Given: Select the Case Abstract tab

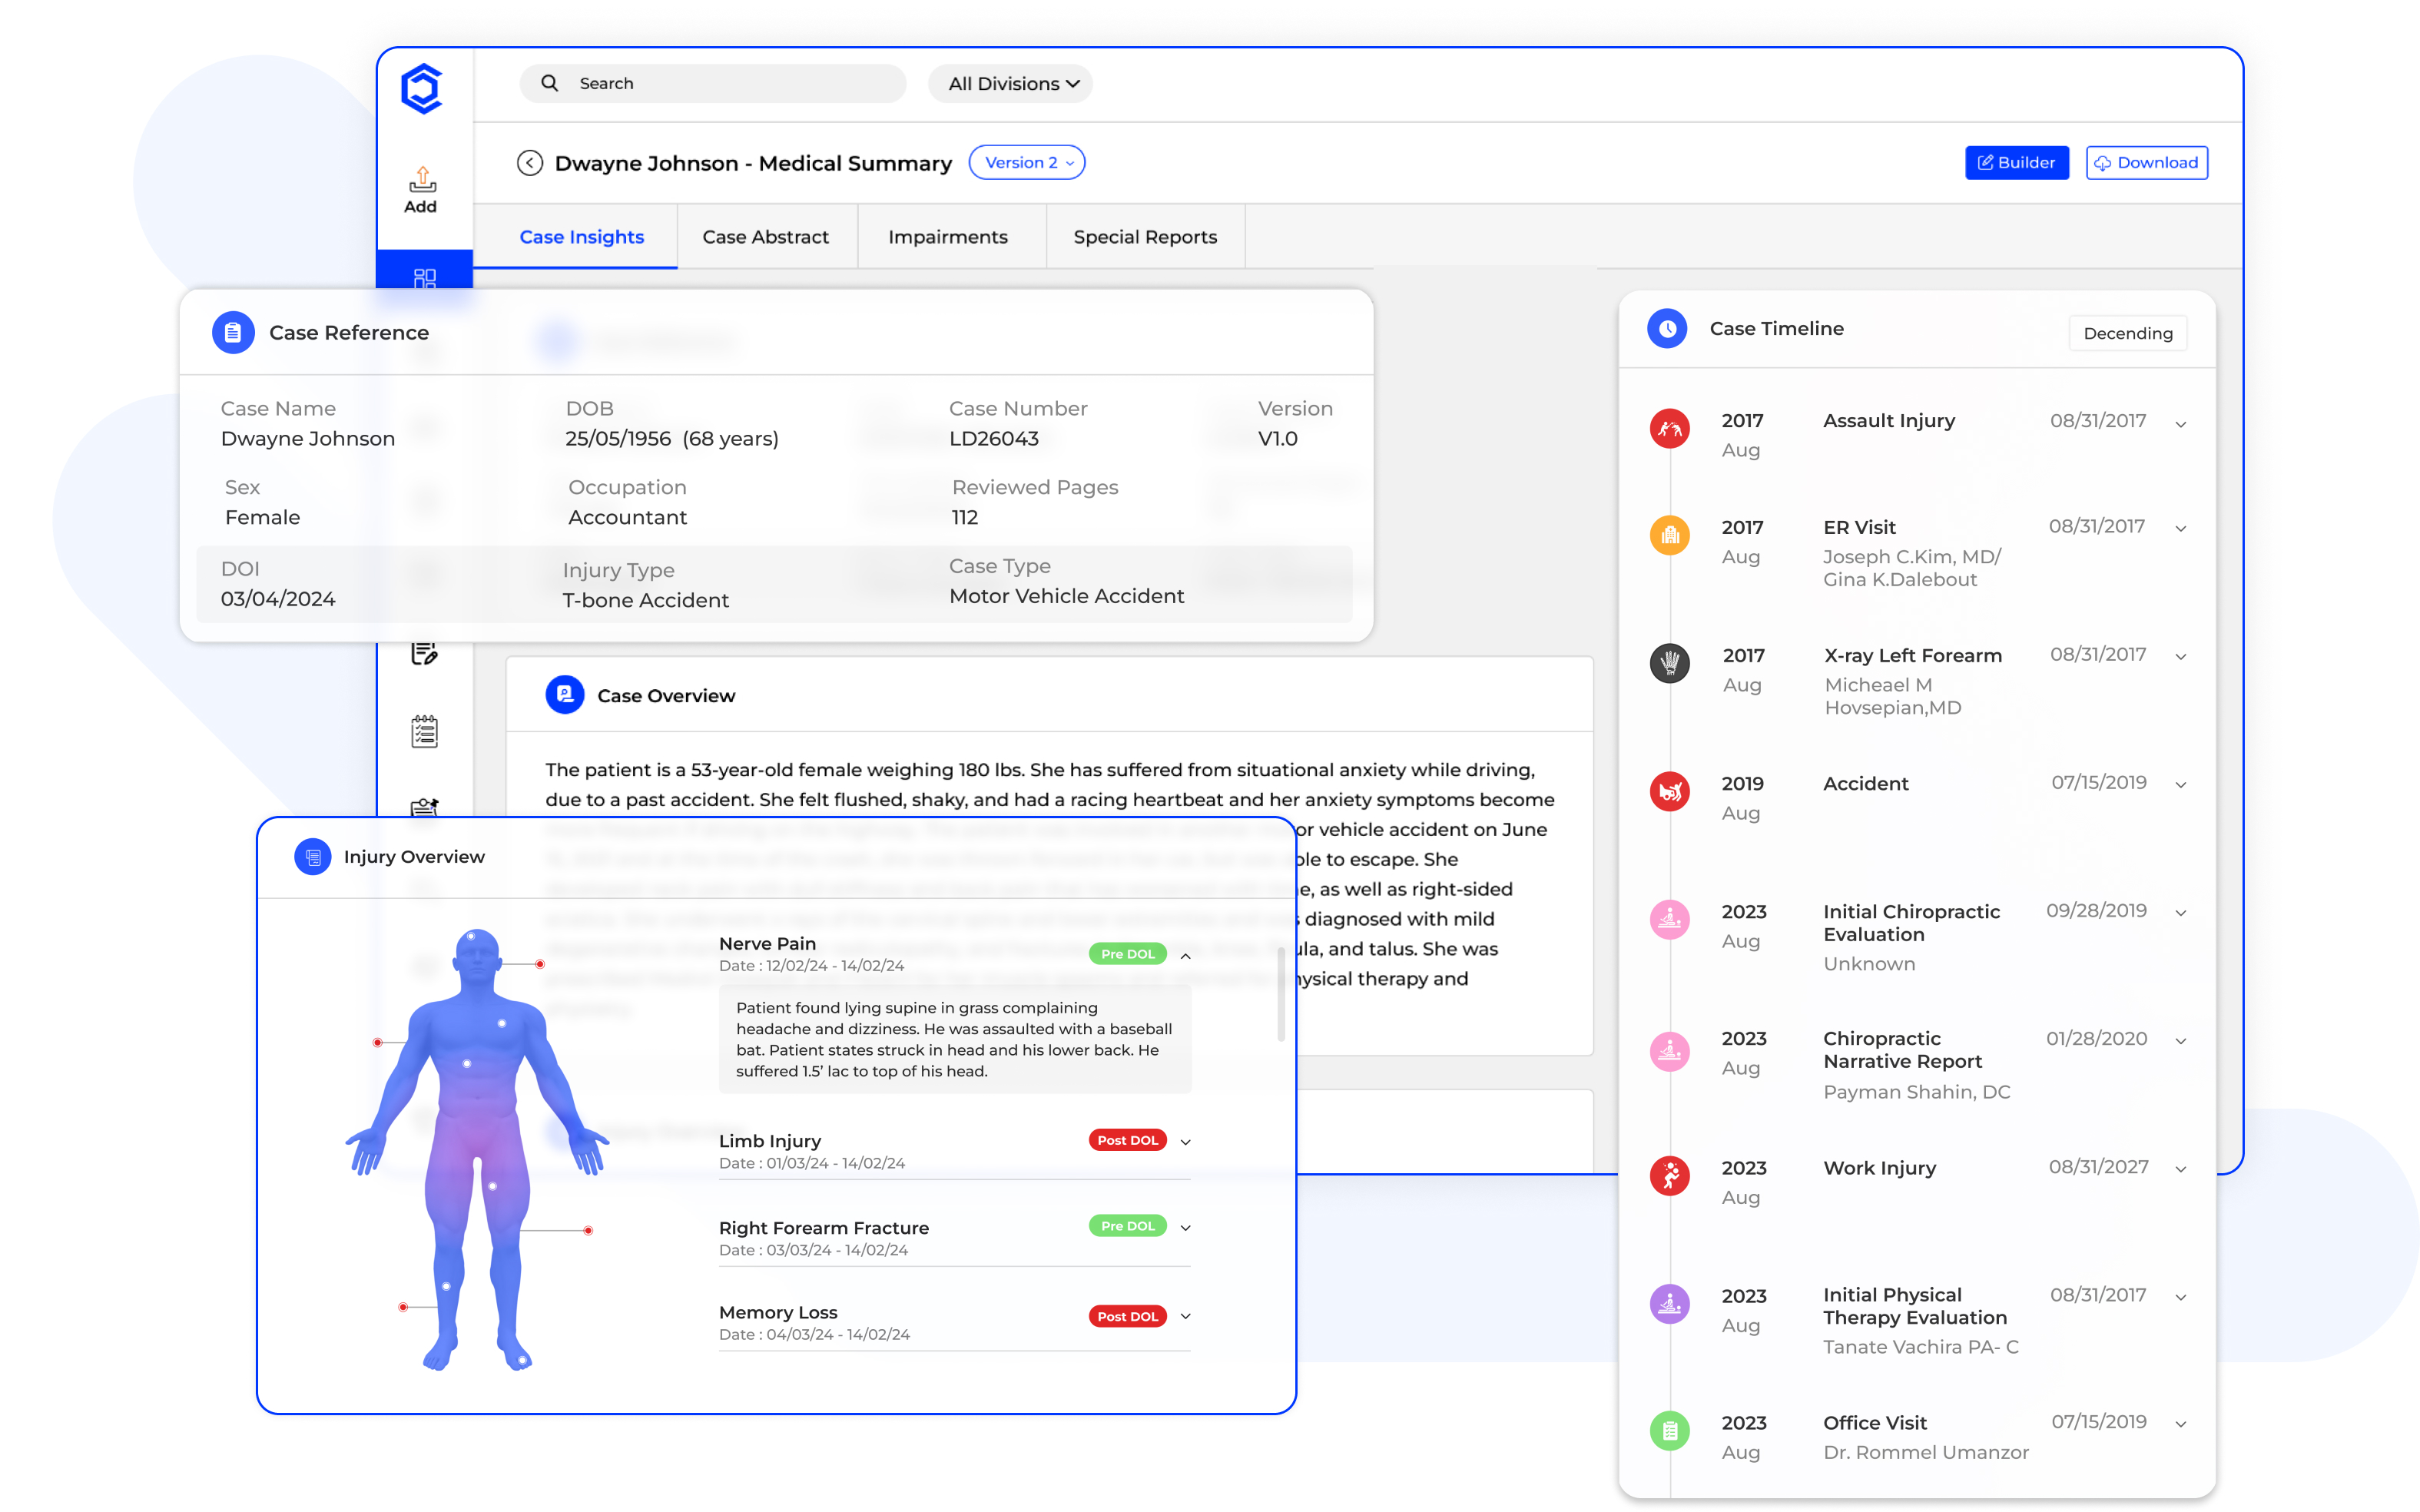Looking at the screenshot, I should point(764,237).
